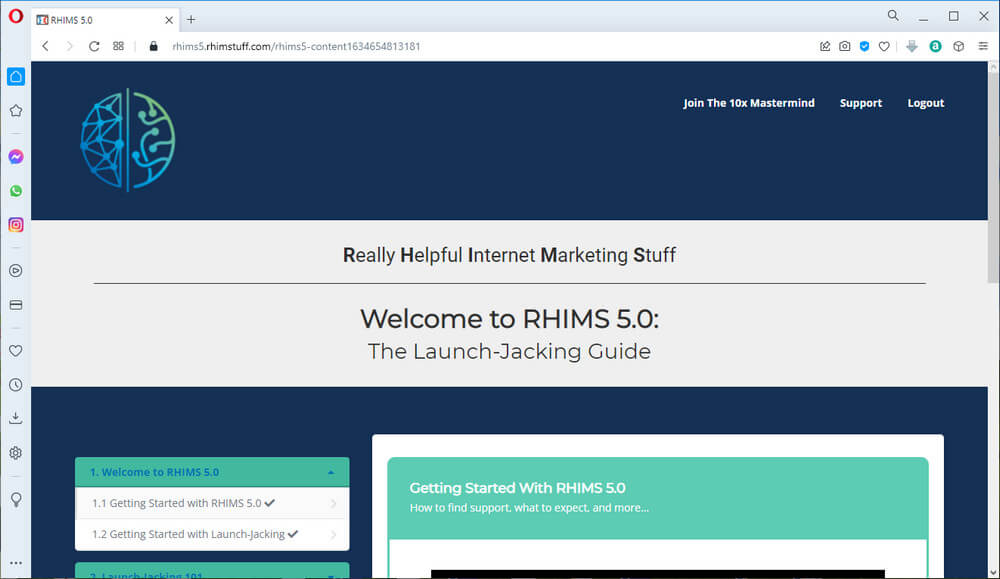This screenshot has width=1000, height=579.
Task: Click Join The 10x Mastermind link
Action: click(x=749, y=103)
